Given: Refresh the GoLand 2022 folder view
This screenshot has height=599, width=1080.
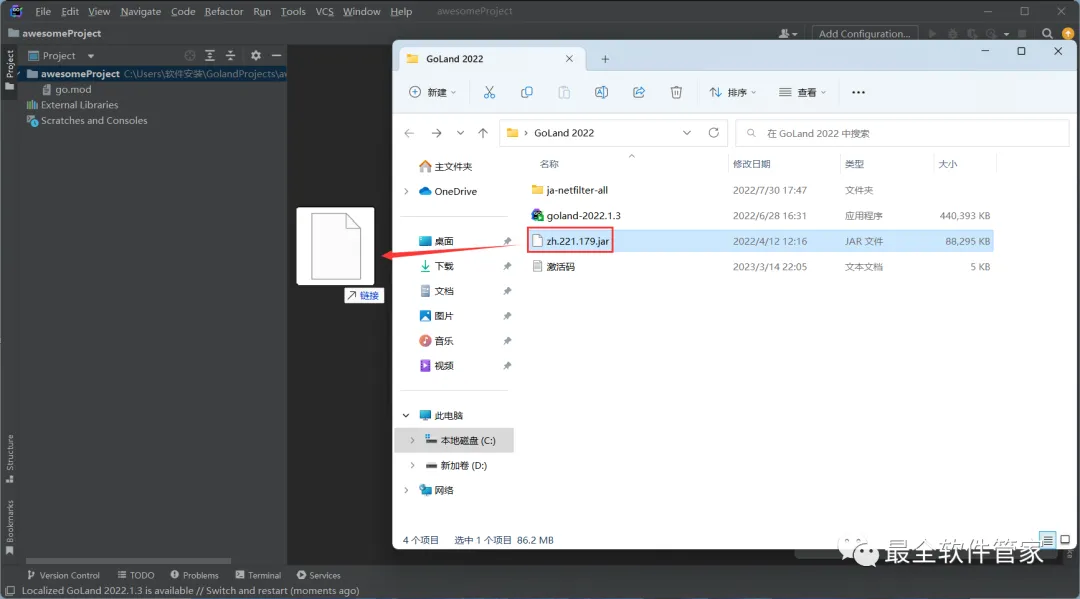Looking at the screenshot, I should [x=714, y=133].
